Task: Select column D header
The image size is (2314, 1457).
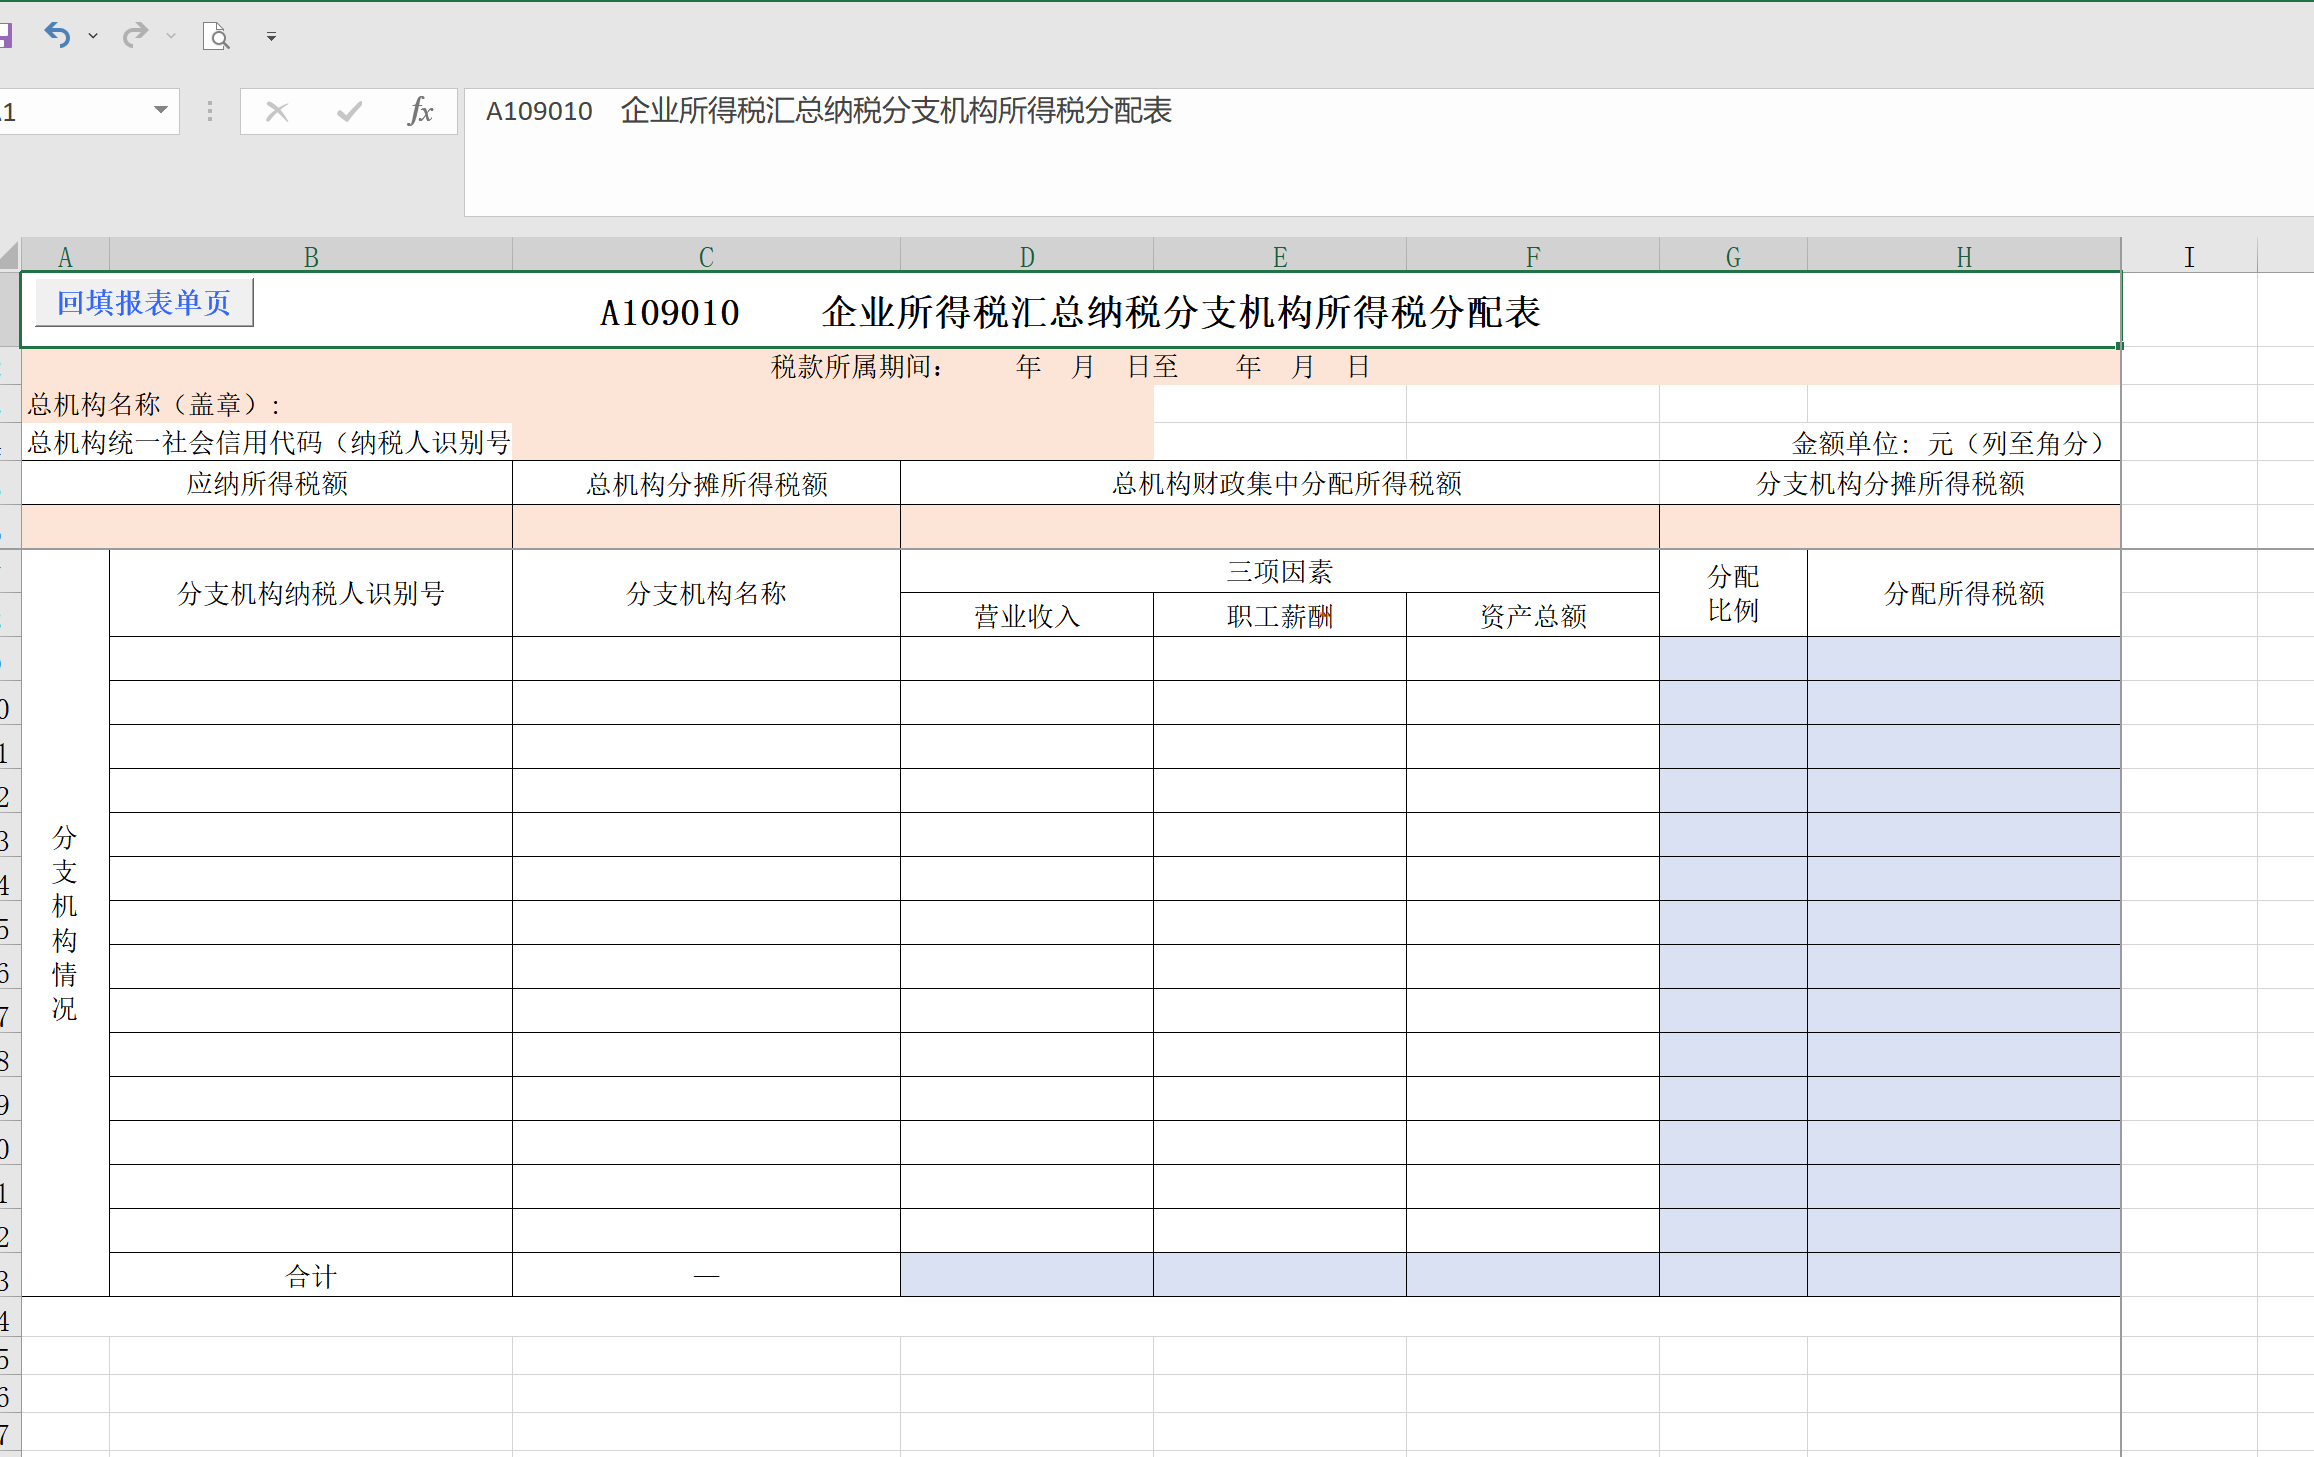Action: point(1026,257)
